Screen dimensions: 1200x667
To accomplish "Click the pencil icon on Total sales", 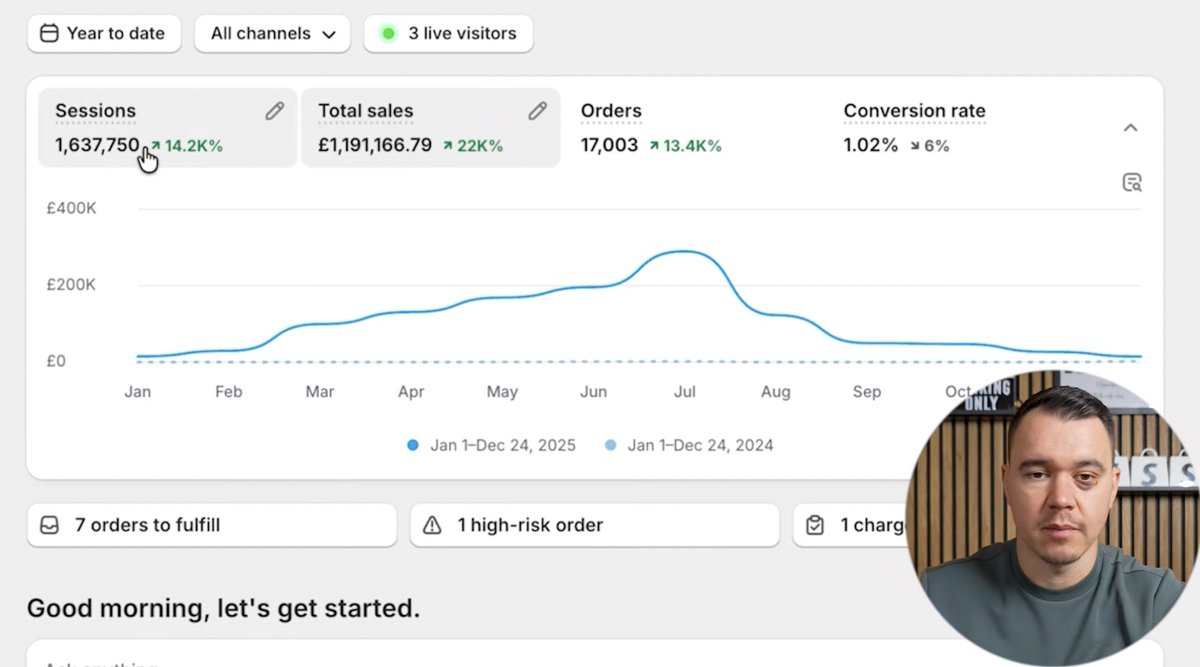I will (537, 111).
